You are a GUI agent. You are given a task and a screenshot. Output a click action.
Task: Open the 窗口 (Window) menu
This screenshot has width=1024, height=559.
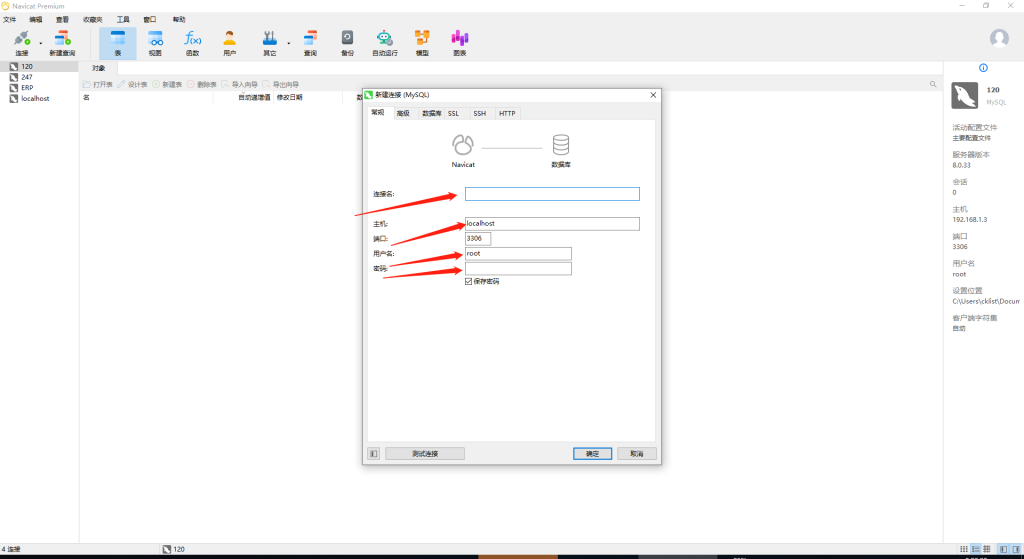[150, 20]
